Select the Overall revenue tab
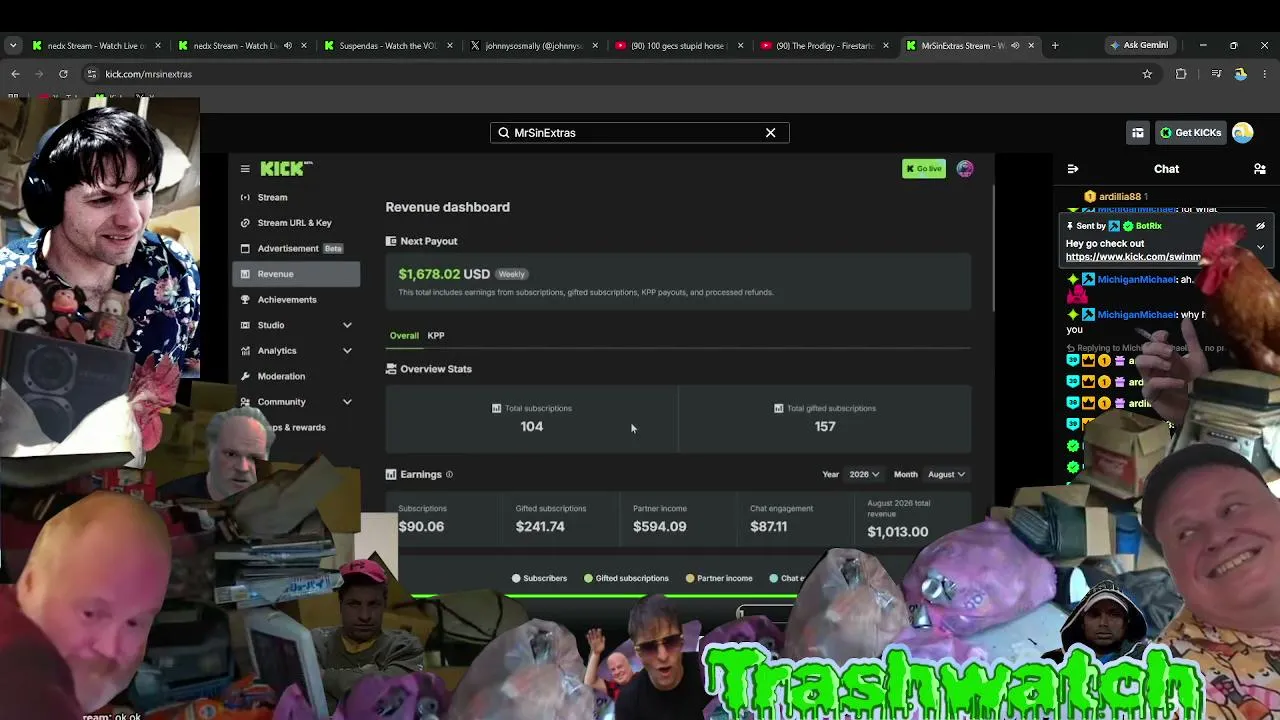Image resolution: width=1280 pixels, height=720 pixels. pos(404,336)
